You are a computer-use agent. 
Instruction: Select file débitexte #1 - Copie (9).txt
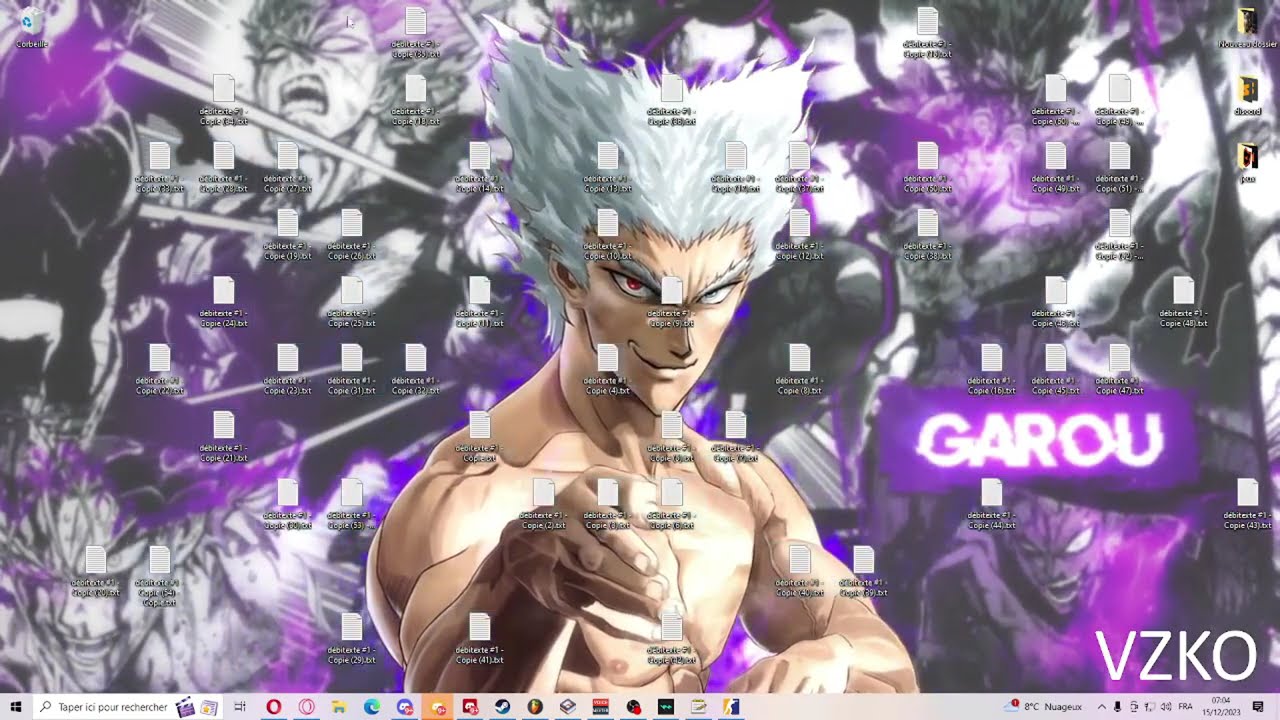pyautogui.click(x=671, y=303)
